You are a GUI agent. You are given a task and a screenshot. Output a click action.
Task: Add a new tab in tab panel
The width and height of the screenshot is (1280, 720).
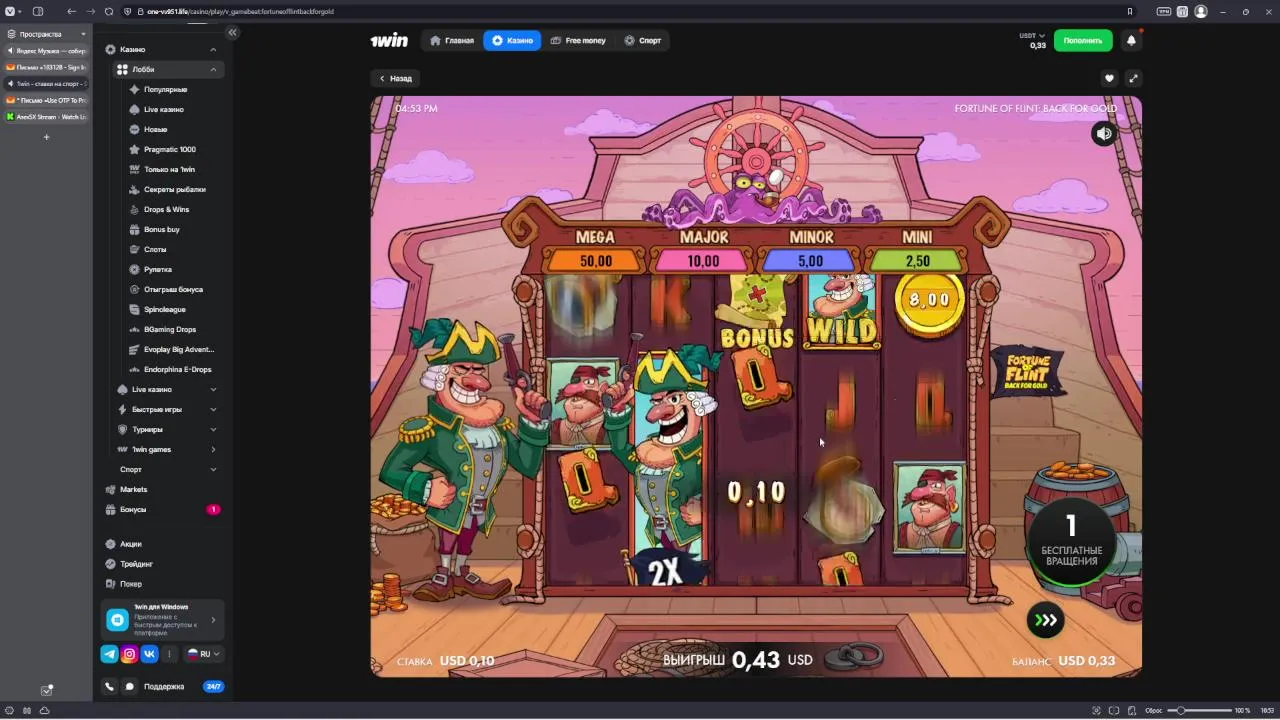pos(46,137)
